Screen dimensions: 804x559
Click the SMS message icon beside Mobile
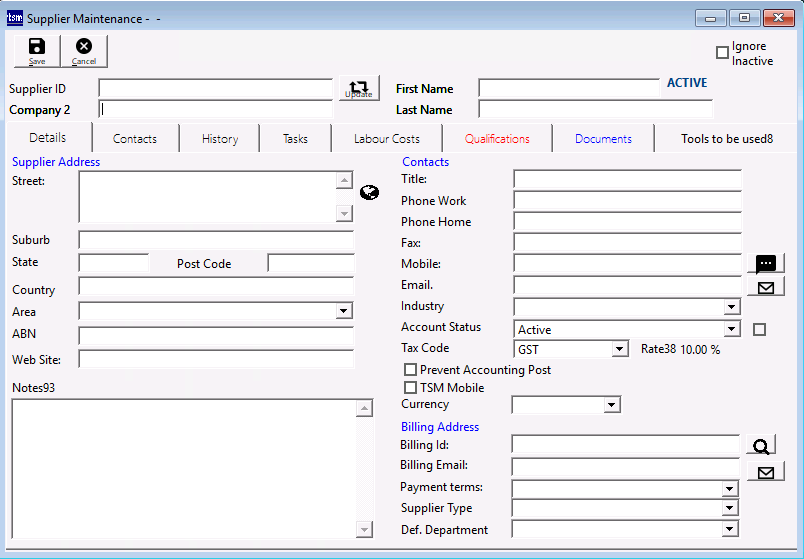pos(765,264)
